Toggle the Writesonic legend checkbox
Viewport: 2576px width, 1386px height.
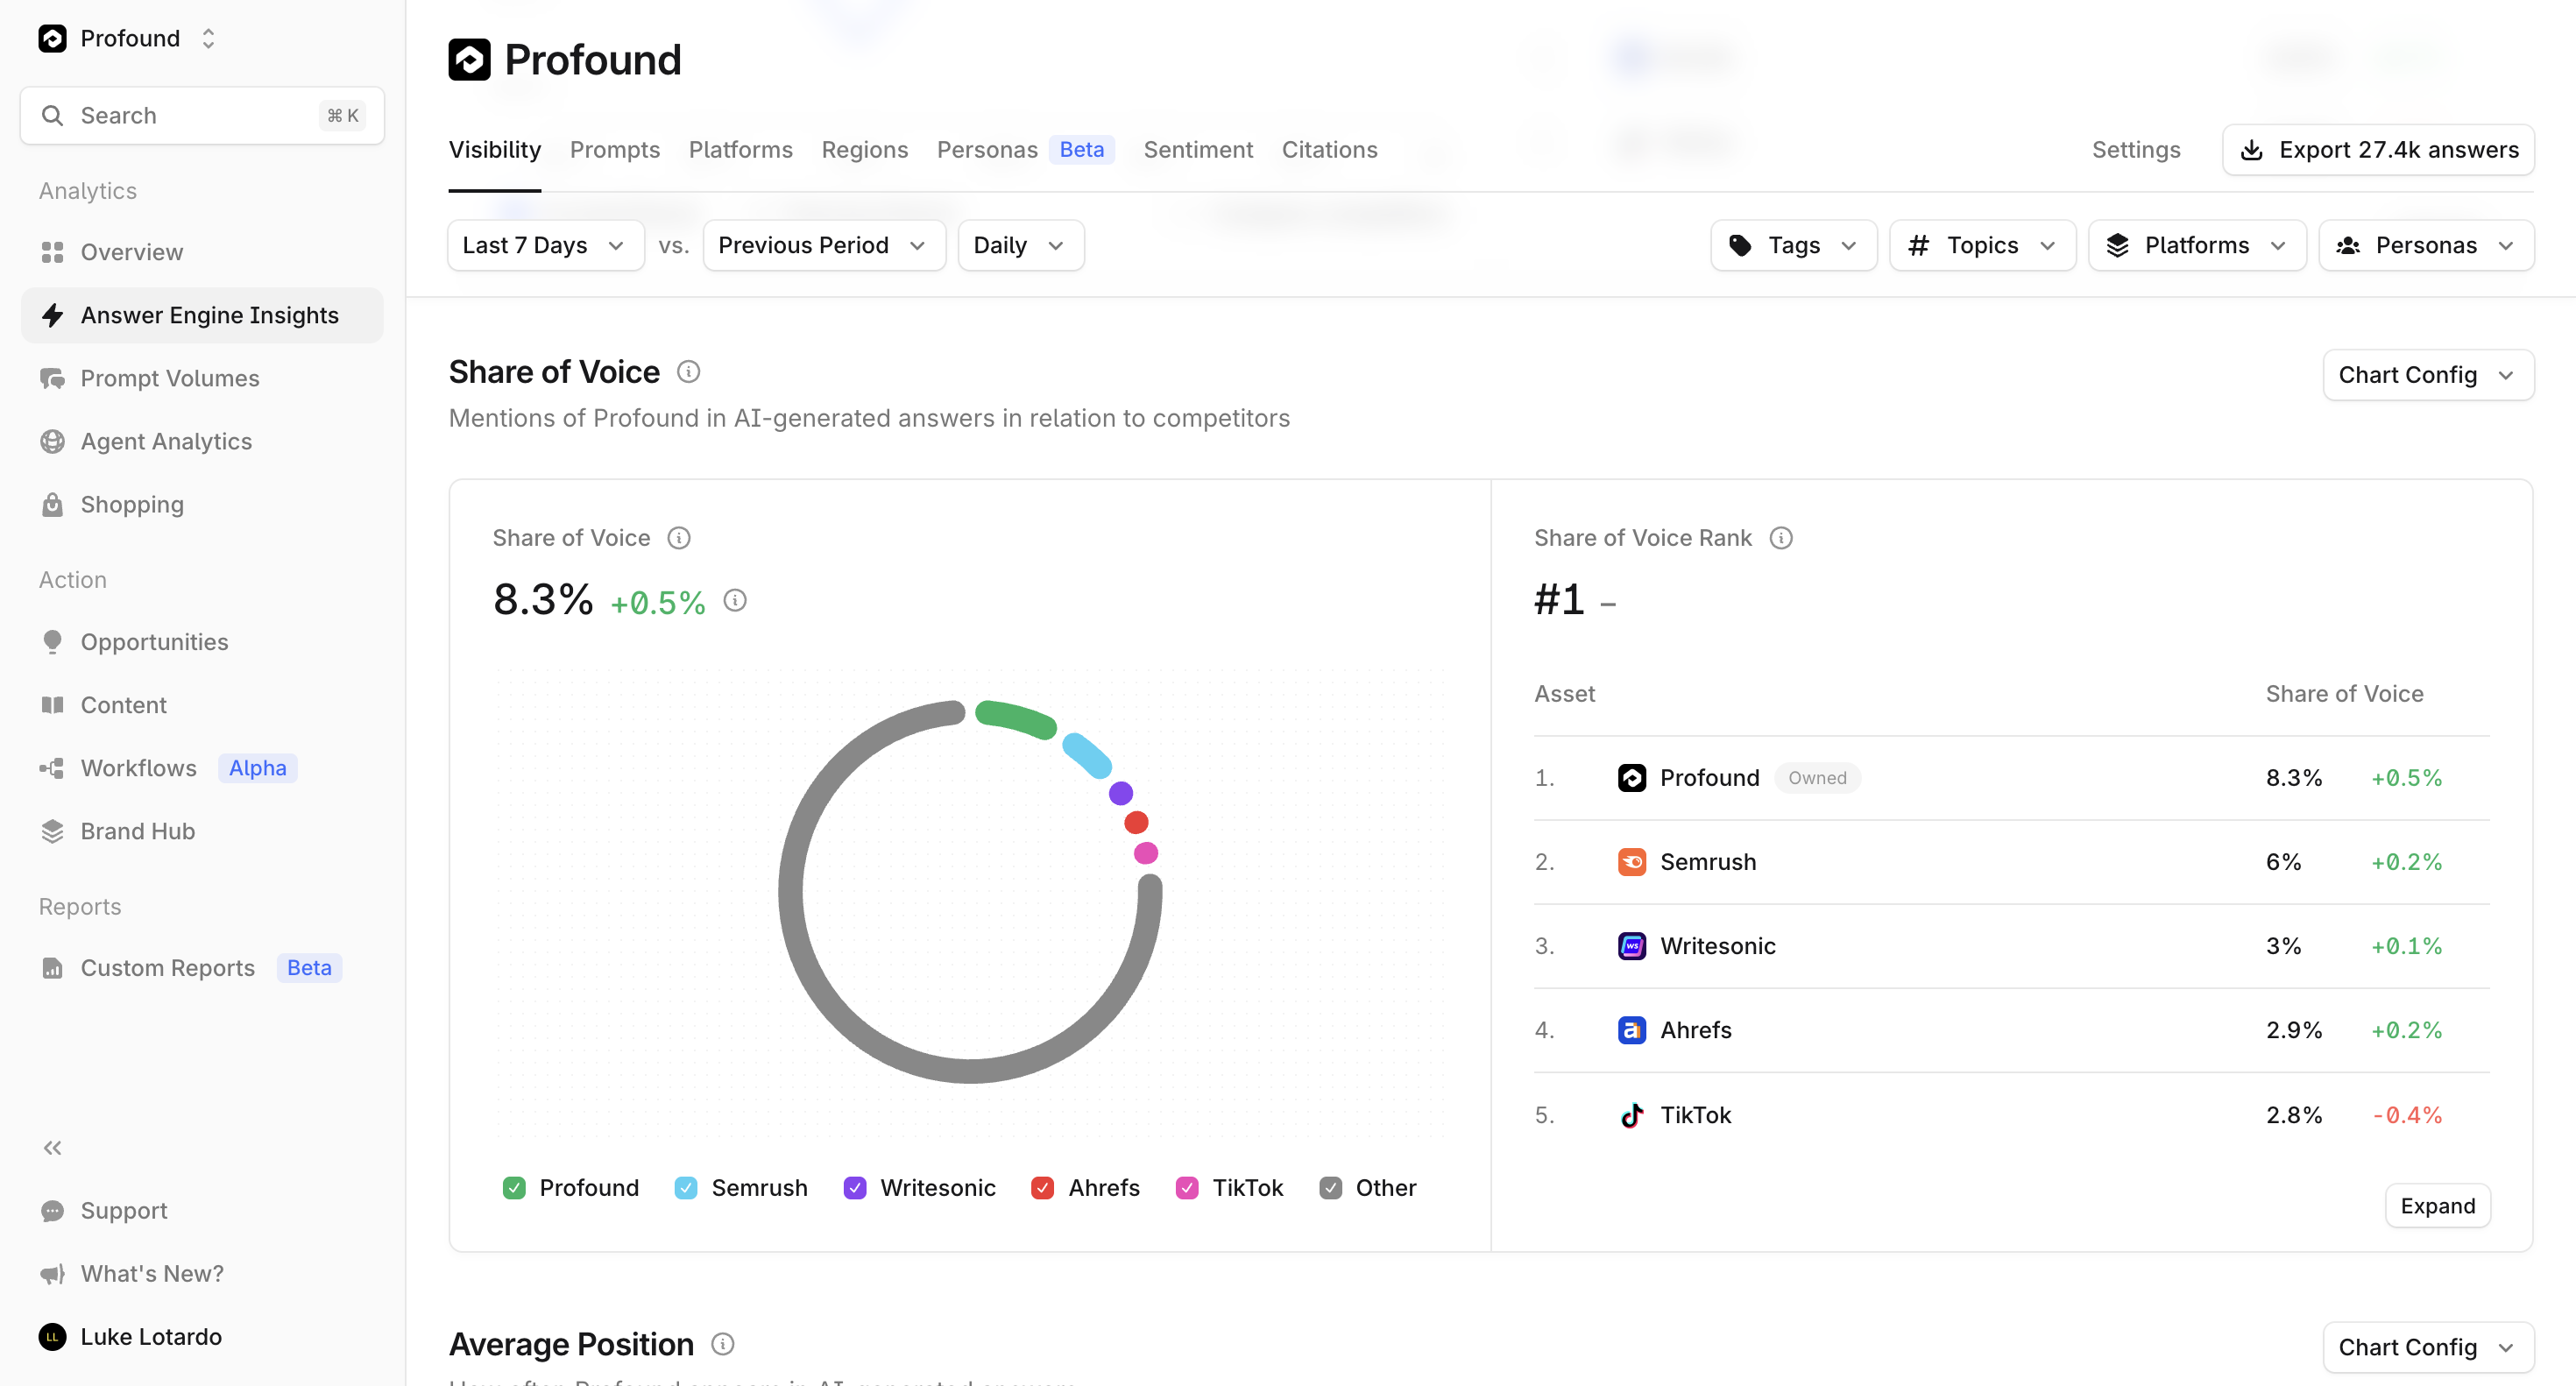tap(855, 1188)
